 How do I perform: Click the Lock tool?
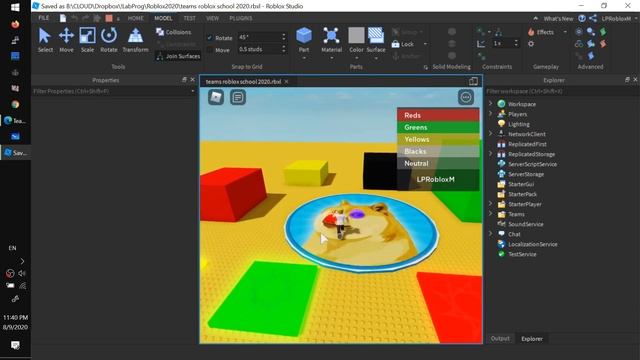403,44
